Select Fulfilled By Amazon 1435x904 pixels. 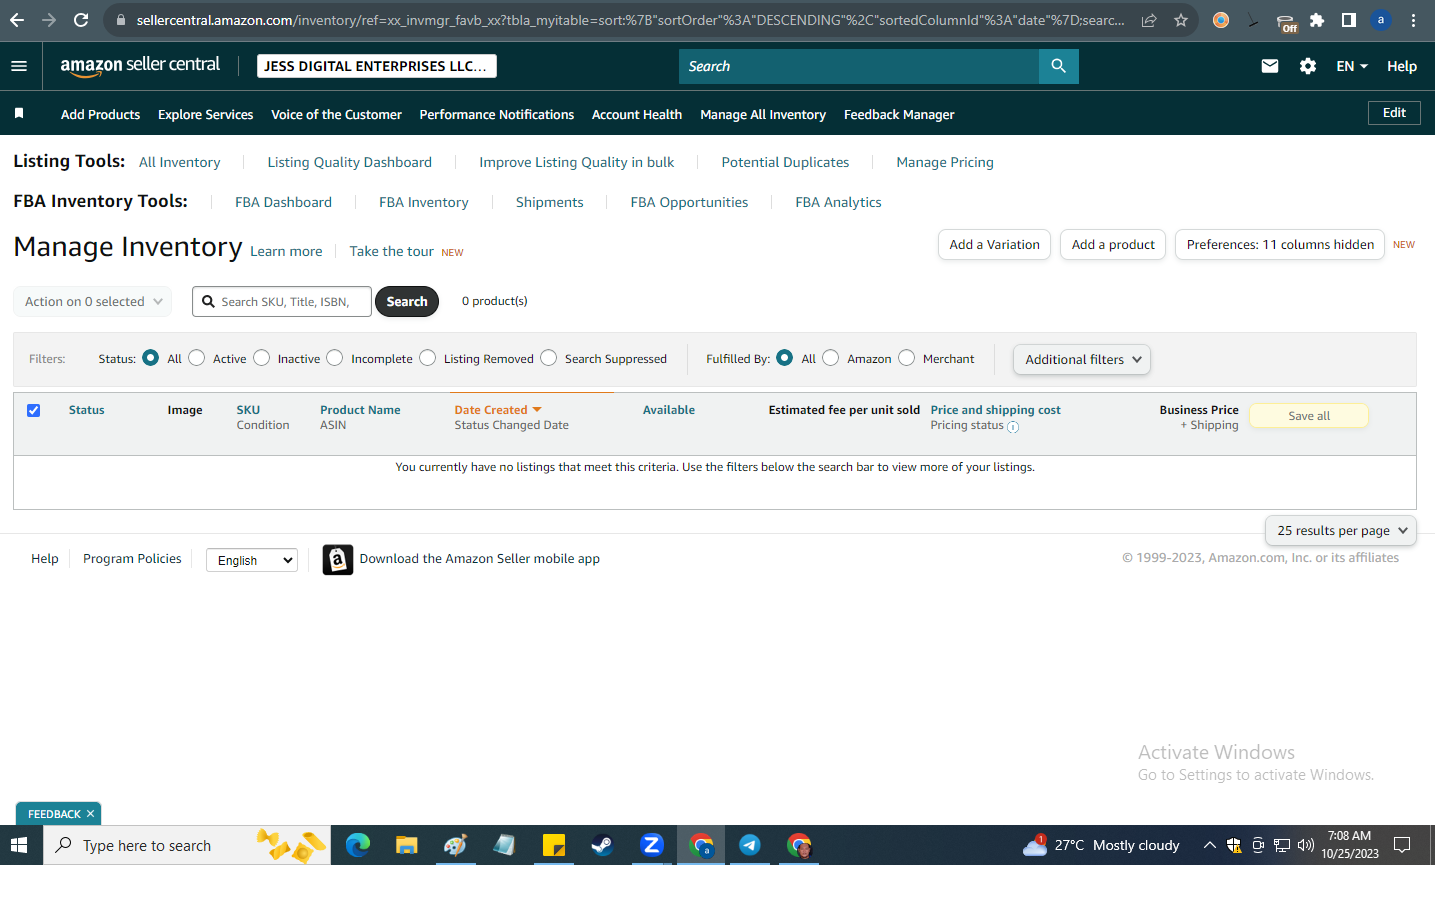click(x=831, y=358)
